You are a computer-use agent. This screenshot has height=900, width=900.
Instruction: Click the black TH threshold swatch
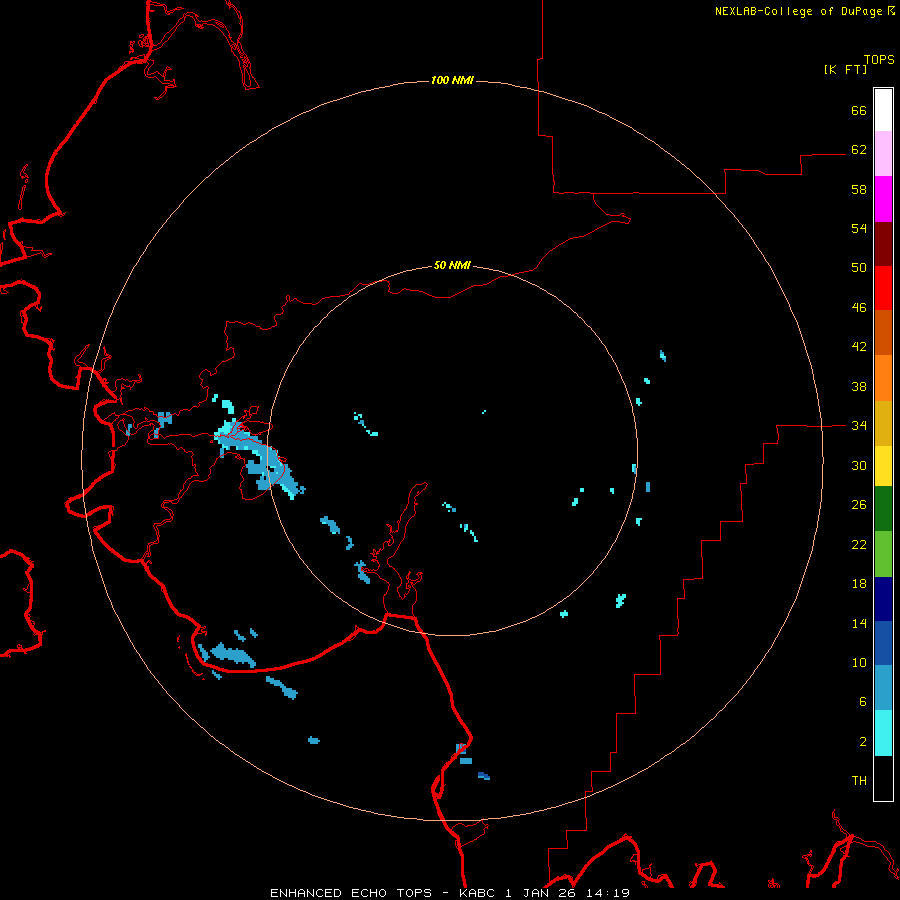click(883, 778)
